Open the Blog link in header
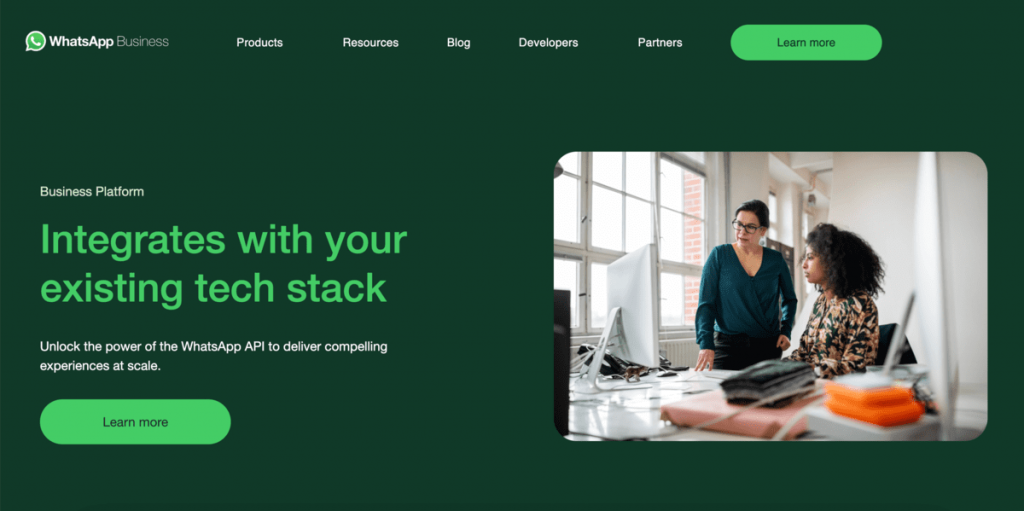The image size is (1024, 511). point(458,42)
